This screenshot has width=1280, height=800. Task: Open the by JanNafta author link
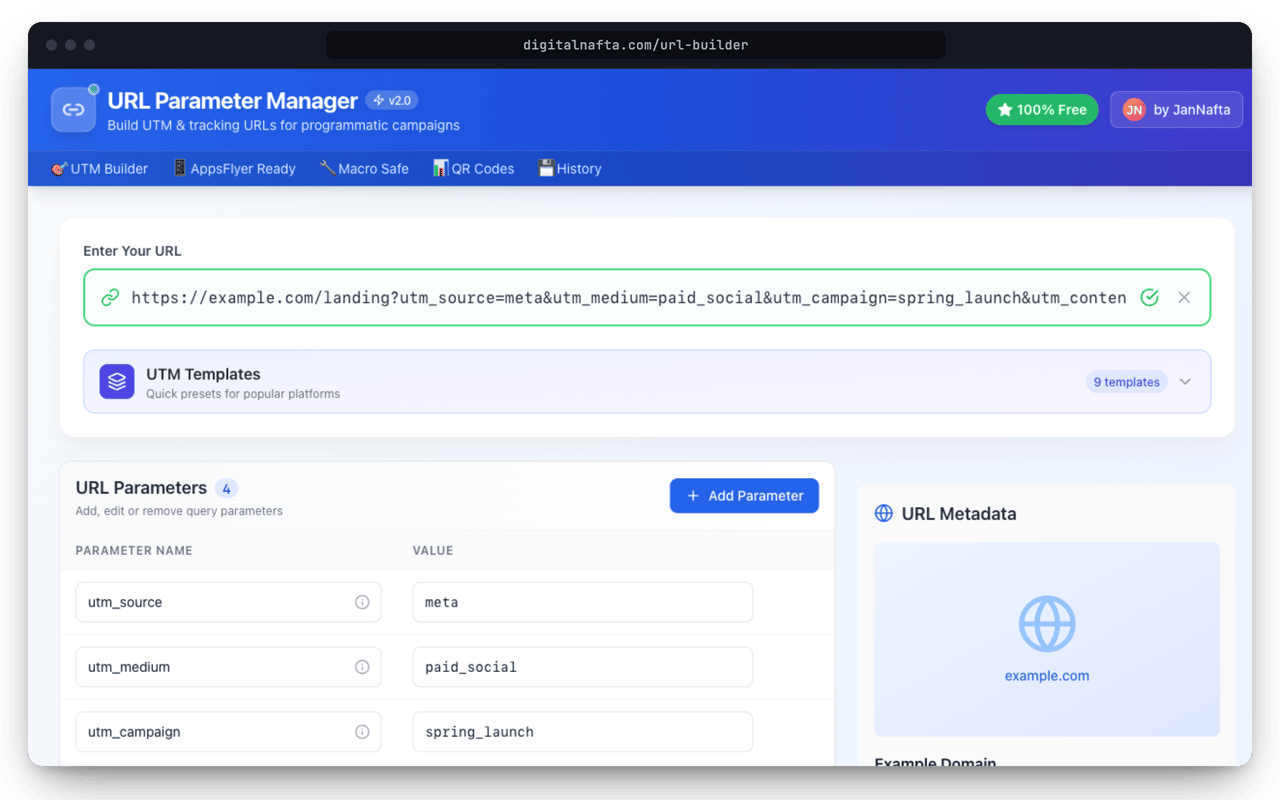pyautogui.click(x=1176, y=110)
